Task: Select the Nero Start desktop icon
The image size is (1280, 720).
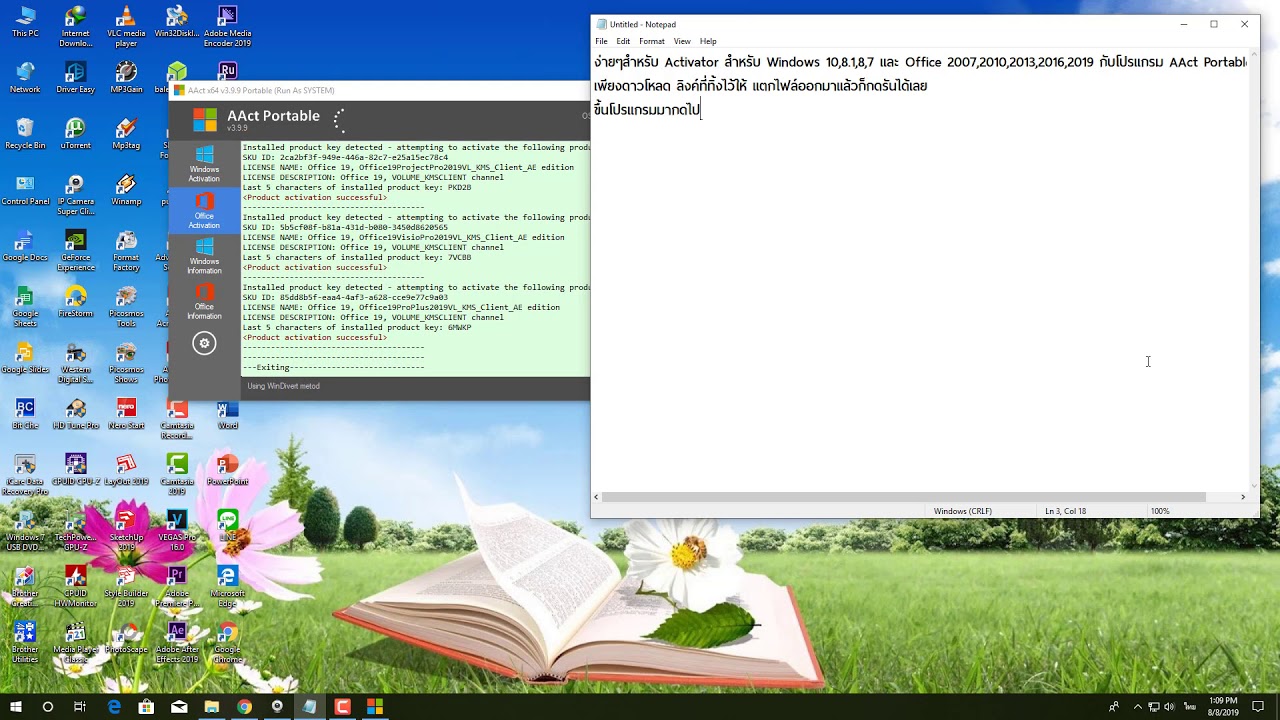Action: coord(126,414)
